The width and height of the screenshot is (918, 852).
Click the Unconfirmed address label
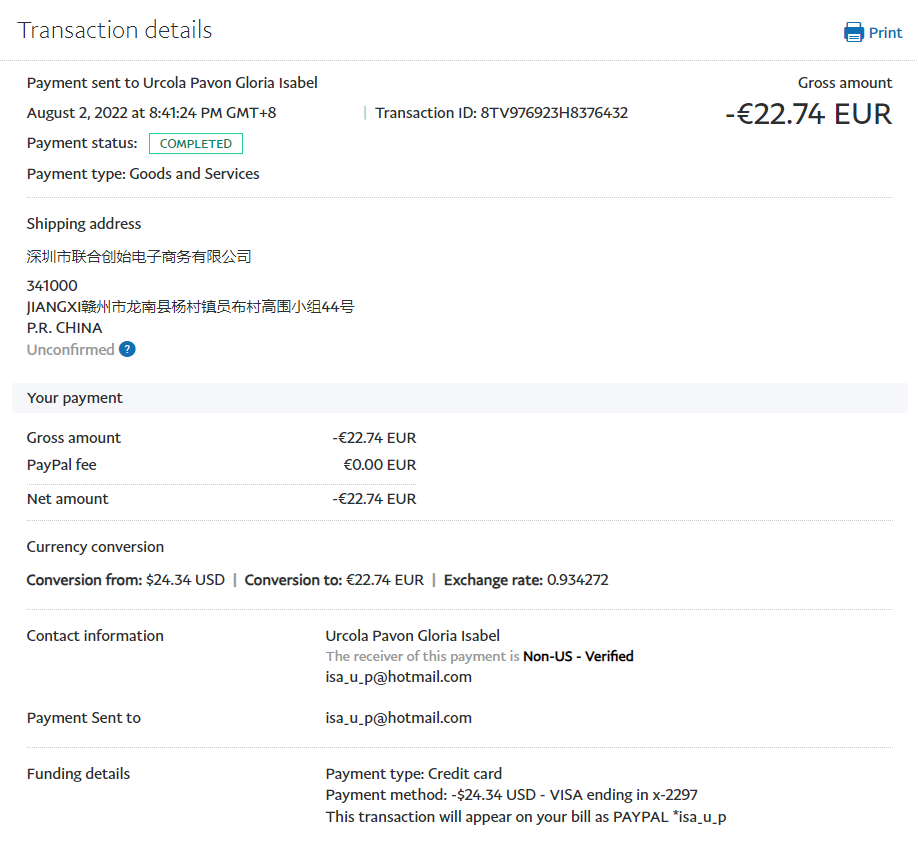coord(70,350)
